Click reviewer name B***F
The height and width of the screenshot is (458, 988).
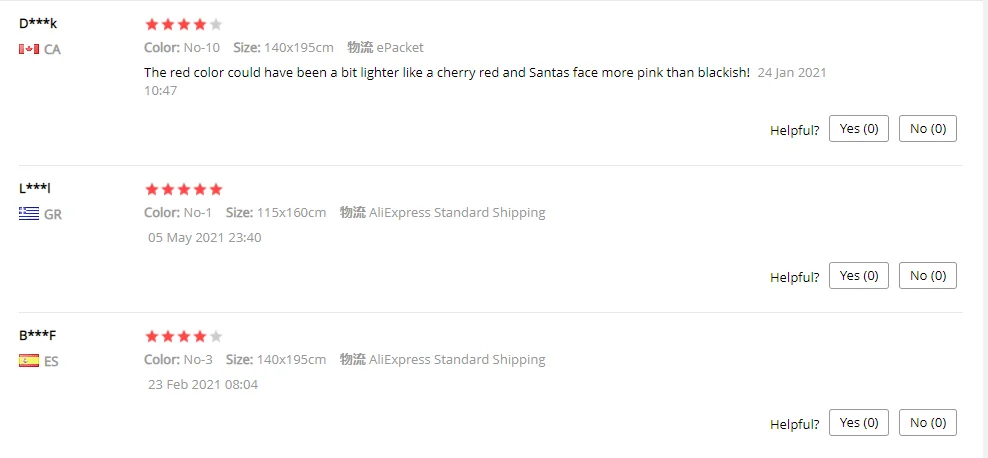(37, 335)
